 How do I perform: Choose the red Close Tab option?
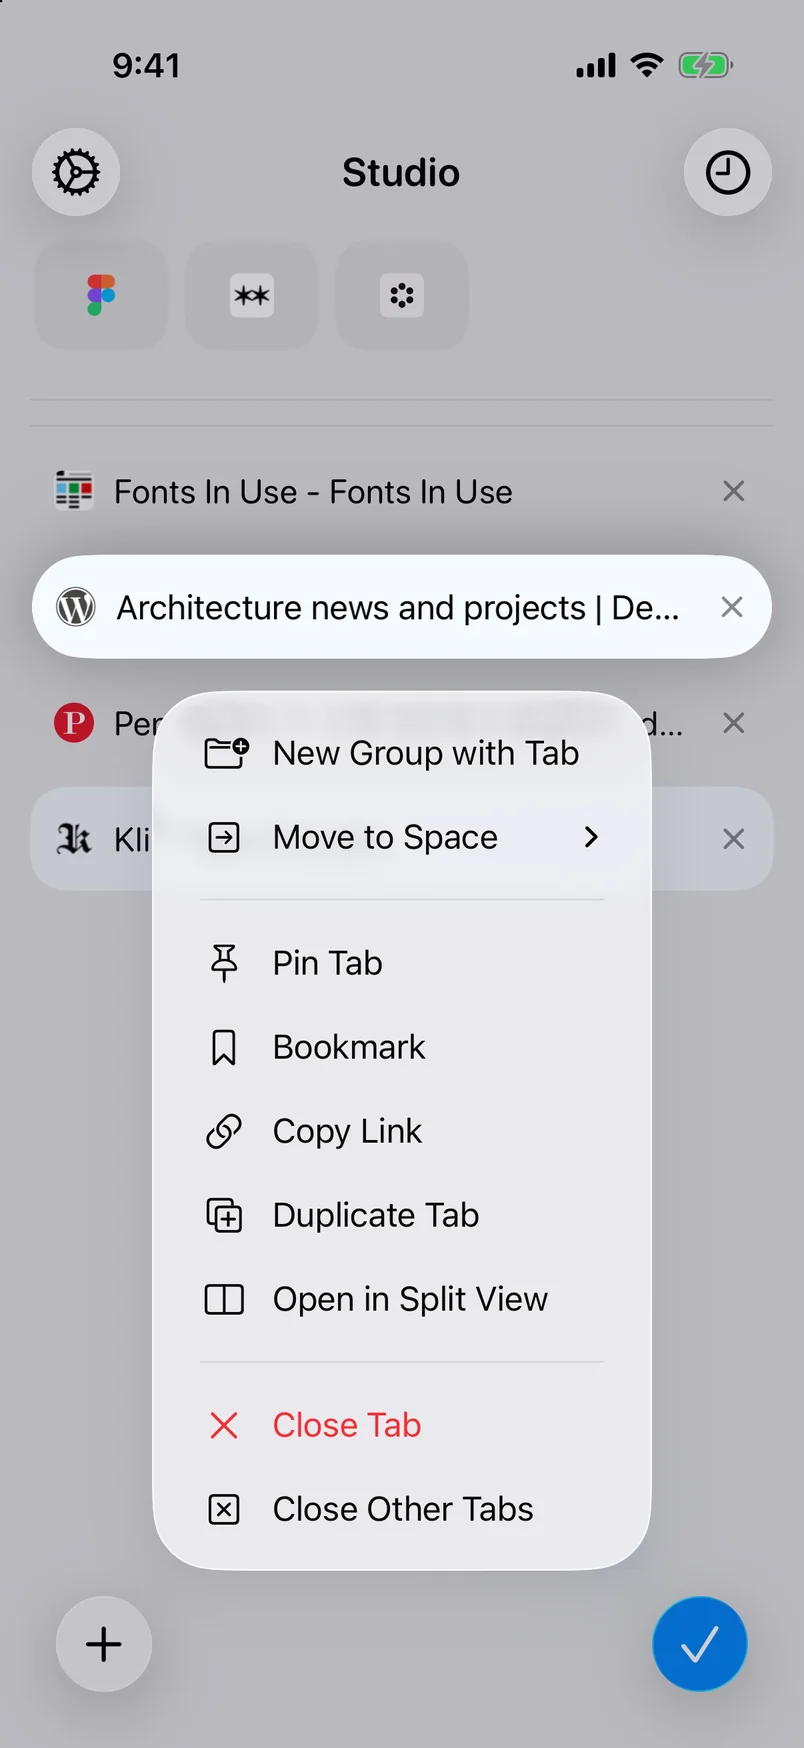(402, 1425)
